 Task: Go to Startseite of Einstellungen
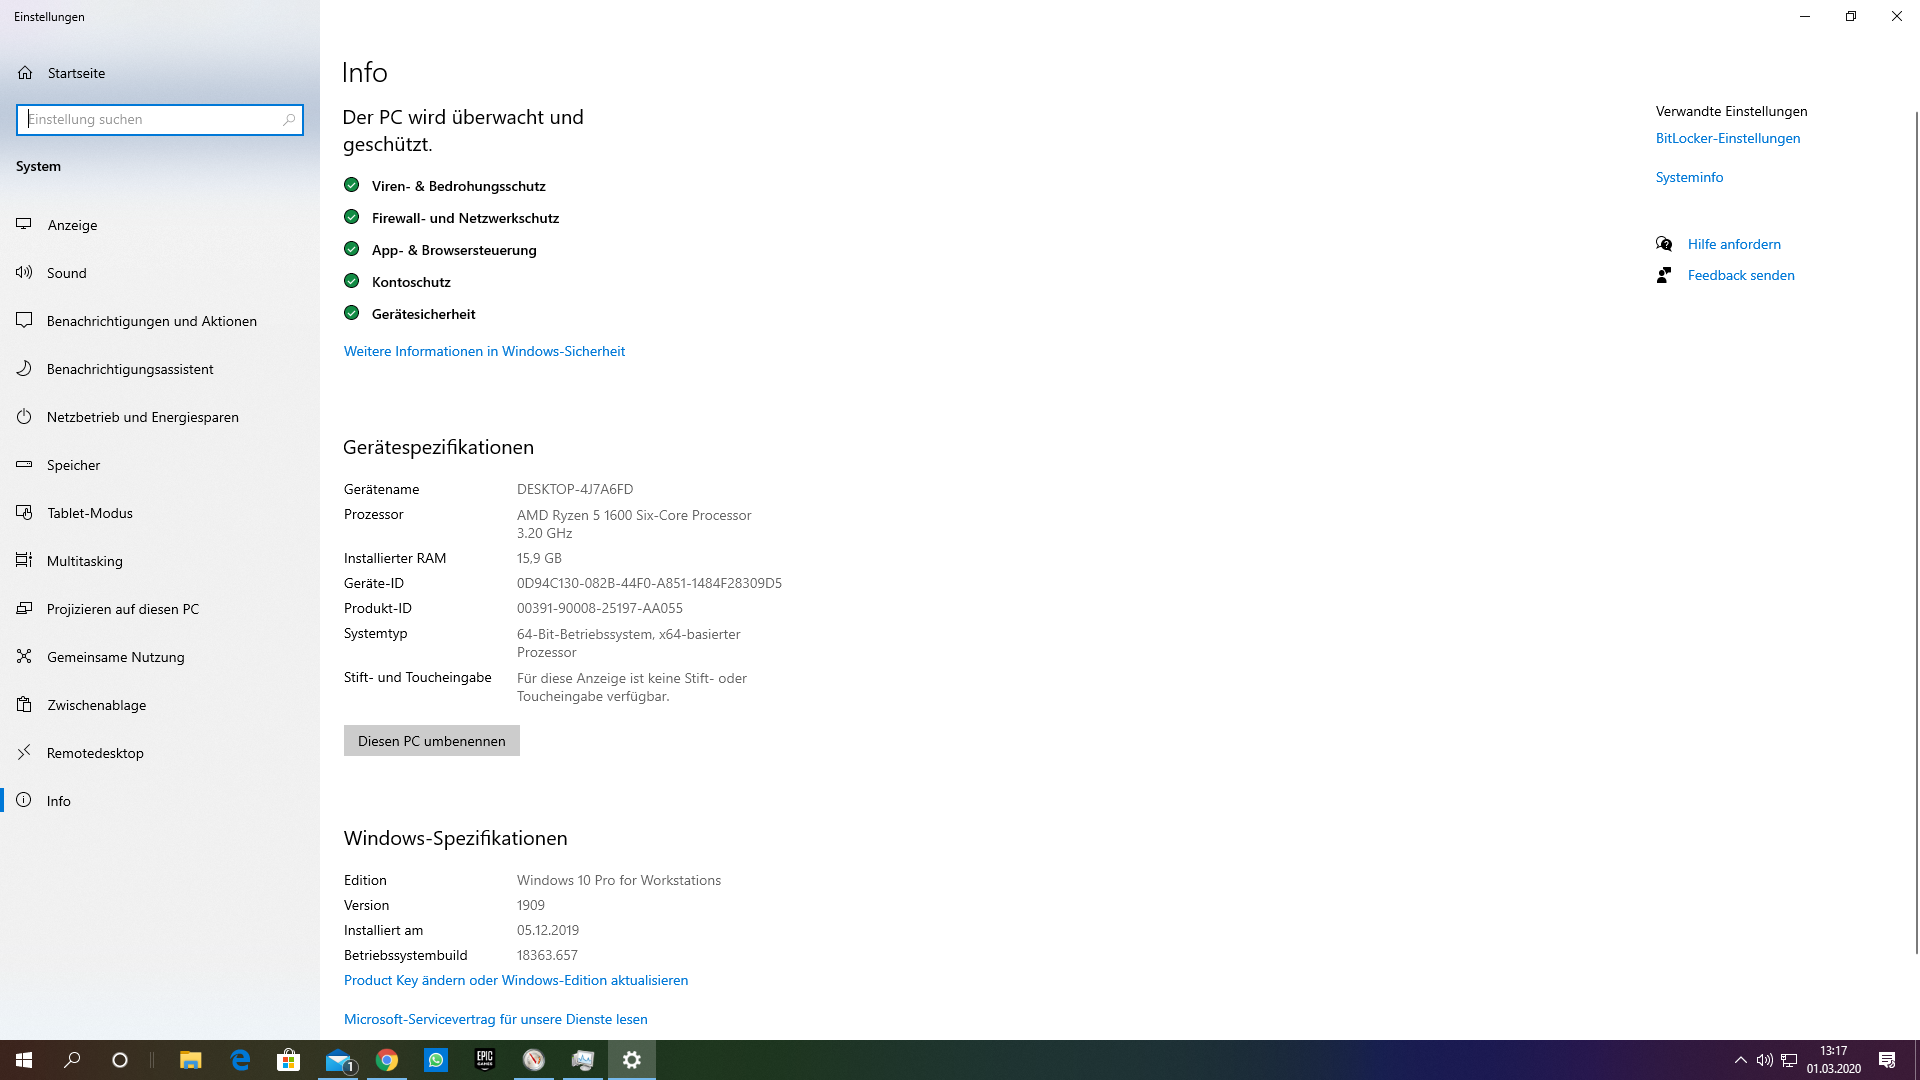(x=74, y=72)
